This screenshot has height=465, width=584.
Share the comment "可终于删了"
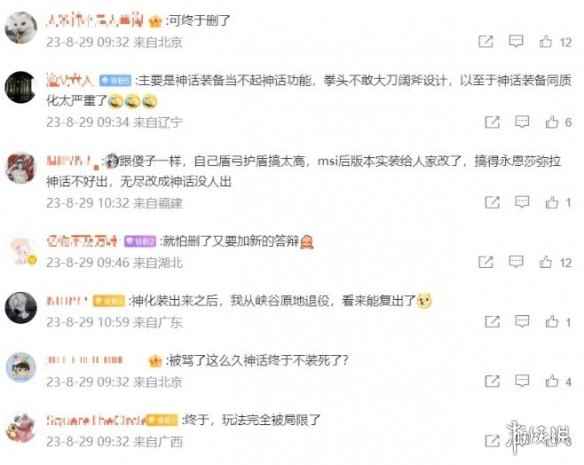coord(486,41)
